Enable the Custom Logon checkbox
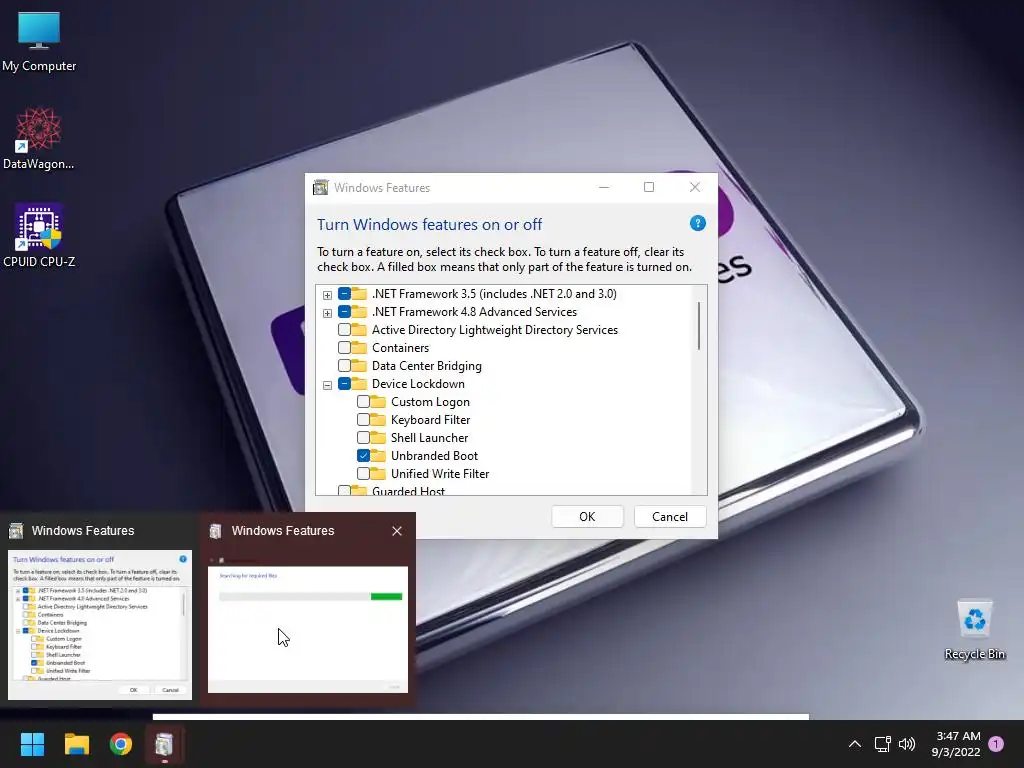Screen dimensions: 1024x768 tap(363, 402)
